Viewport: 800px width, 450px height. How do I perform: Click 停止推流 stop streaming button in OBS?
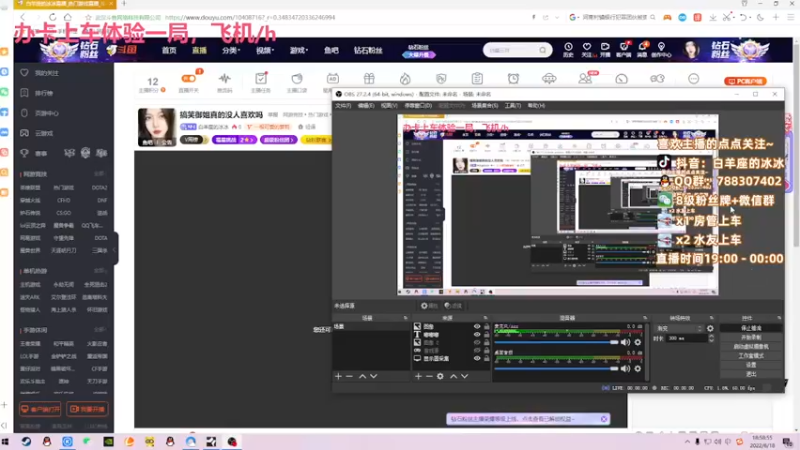(x=751, y=328)
